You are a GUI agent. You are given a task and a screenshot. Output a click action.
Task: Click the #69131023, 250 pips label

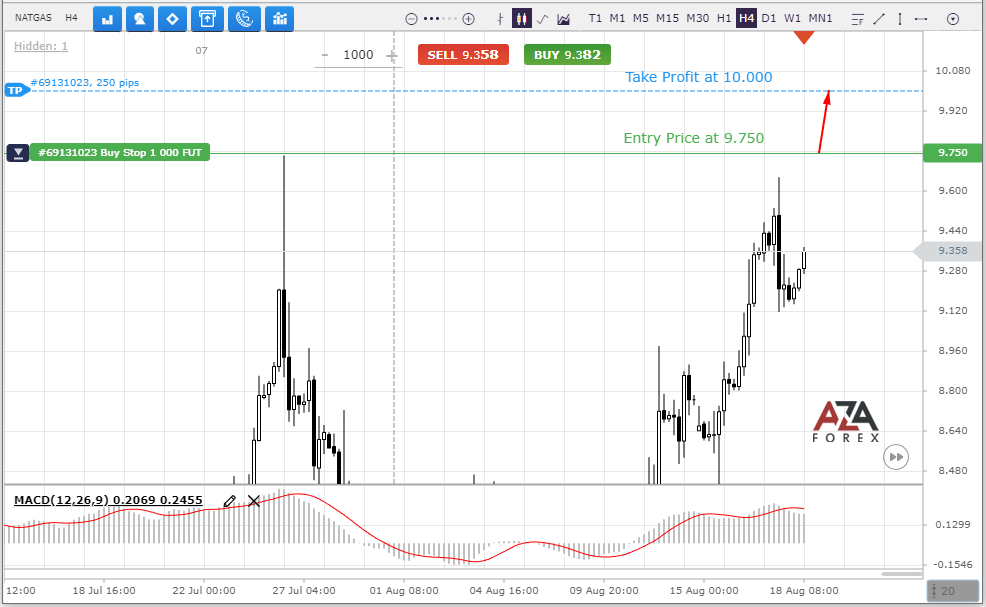85,82
